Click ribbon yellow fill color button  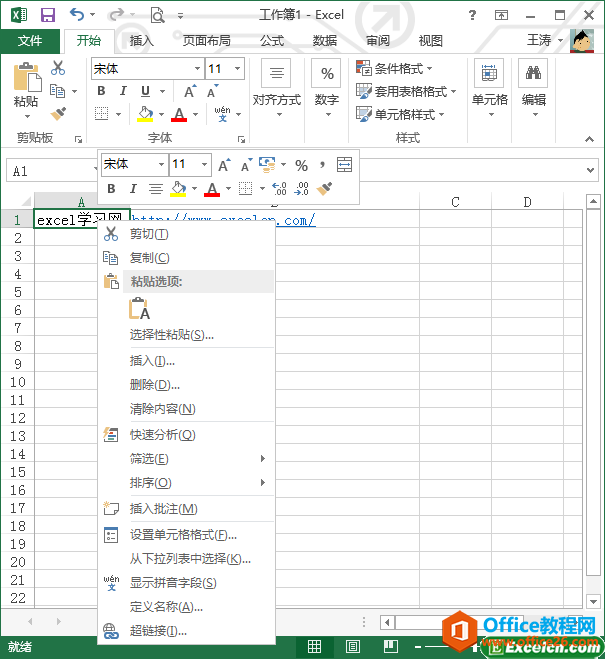[145, 114]
